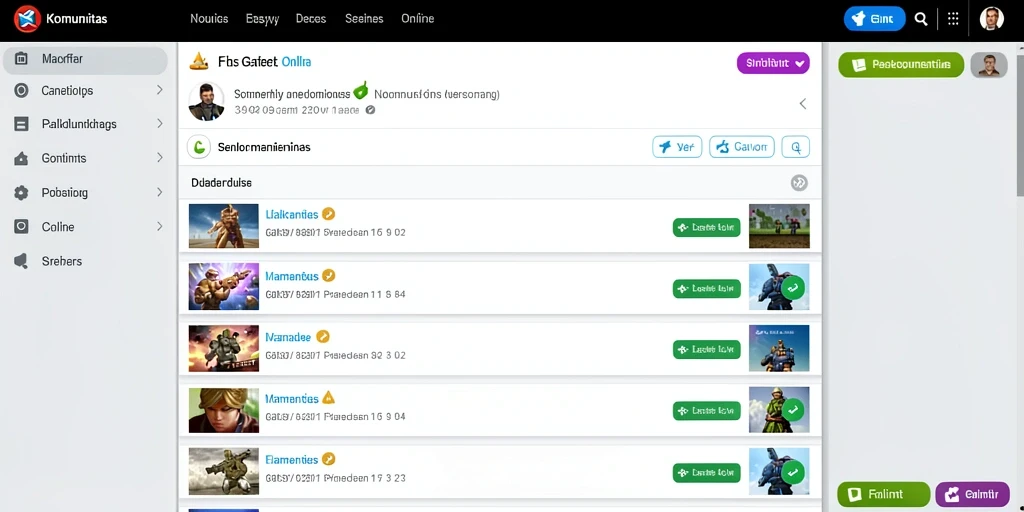Viewport: 1024px width, 512px height.
Task: Toggle the green checkmark on Elamentics thumbnail
Action: click(x=793, y=471)
